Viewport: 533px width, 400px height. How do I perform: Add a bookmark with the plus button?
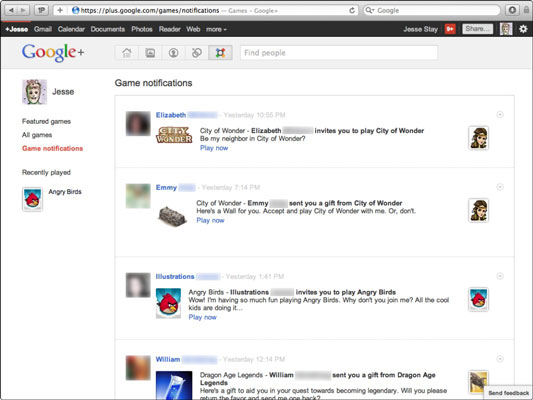pos(60,10)
